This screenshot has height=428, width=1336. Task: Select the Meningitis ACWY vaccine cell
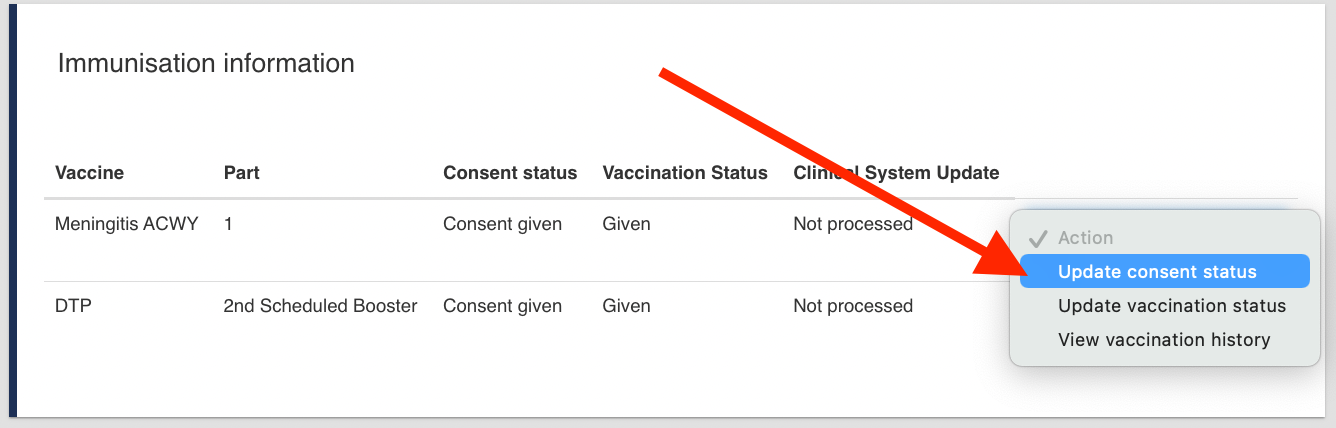[127, 224]
